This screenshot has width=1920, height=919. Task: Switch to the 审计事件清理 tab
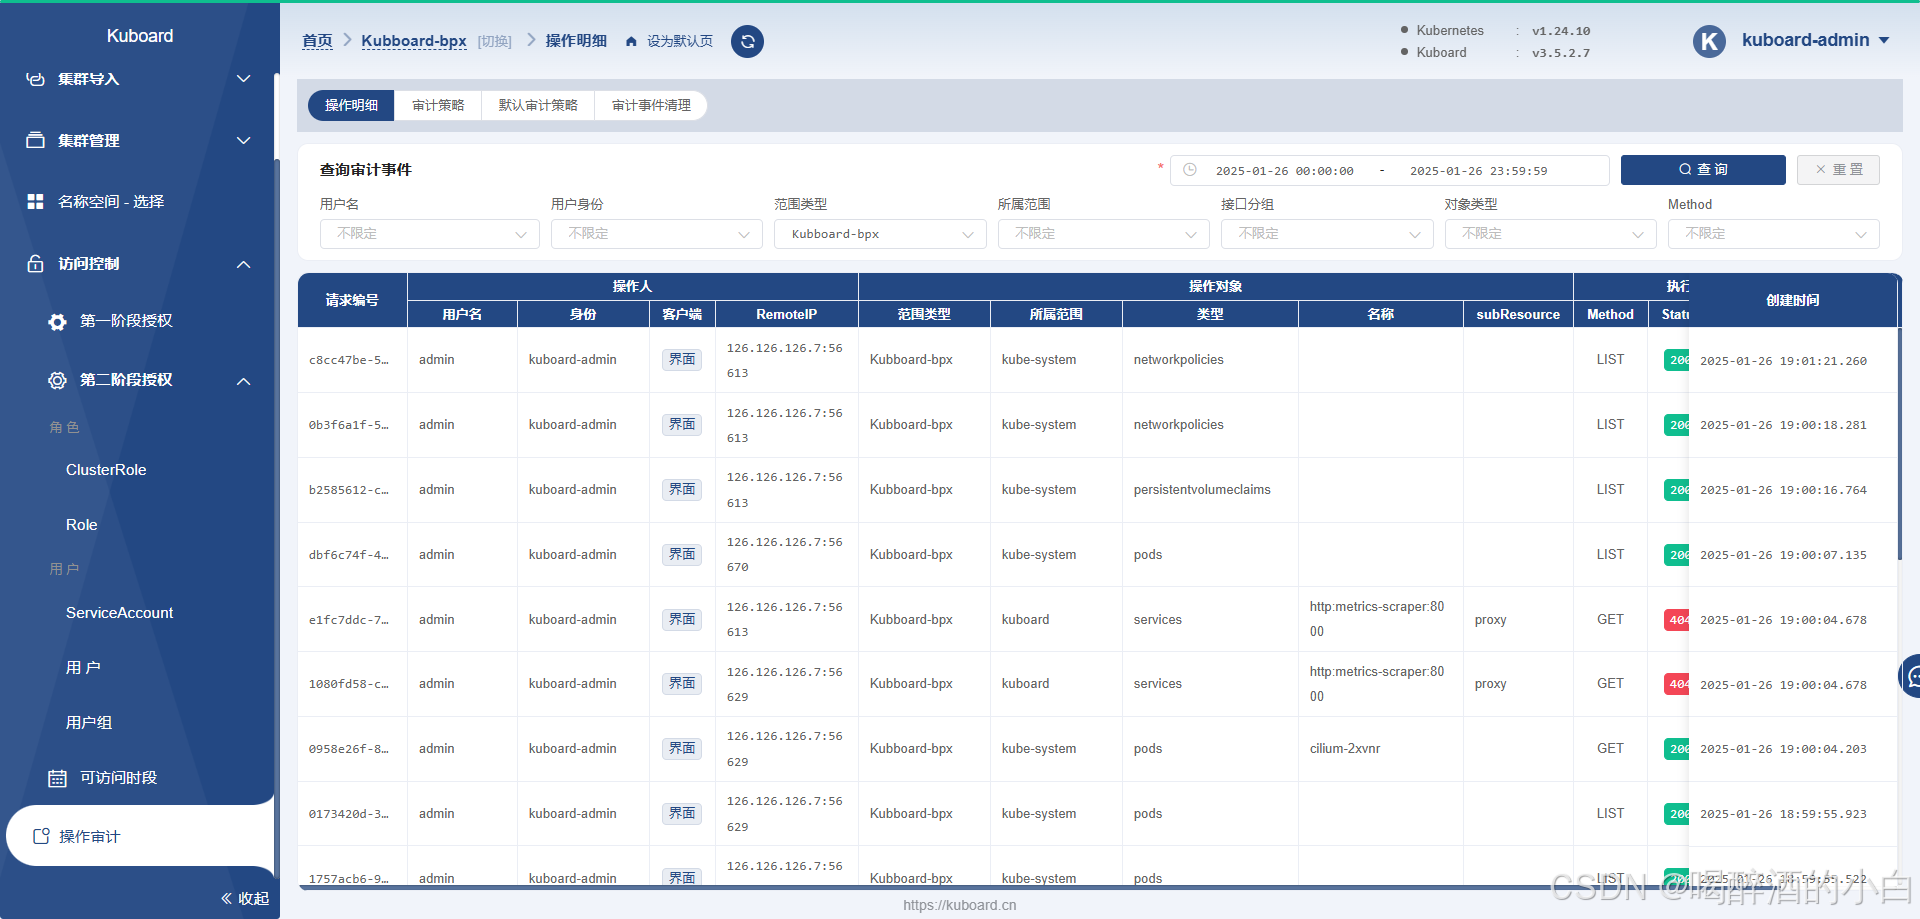[x=651, y=105]
